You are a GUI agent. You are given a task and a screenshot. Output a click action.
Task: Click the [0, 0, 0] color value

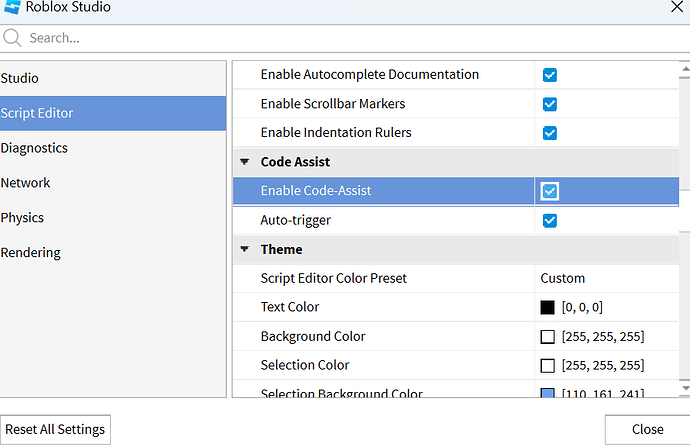[x=582, y=307]
